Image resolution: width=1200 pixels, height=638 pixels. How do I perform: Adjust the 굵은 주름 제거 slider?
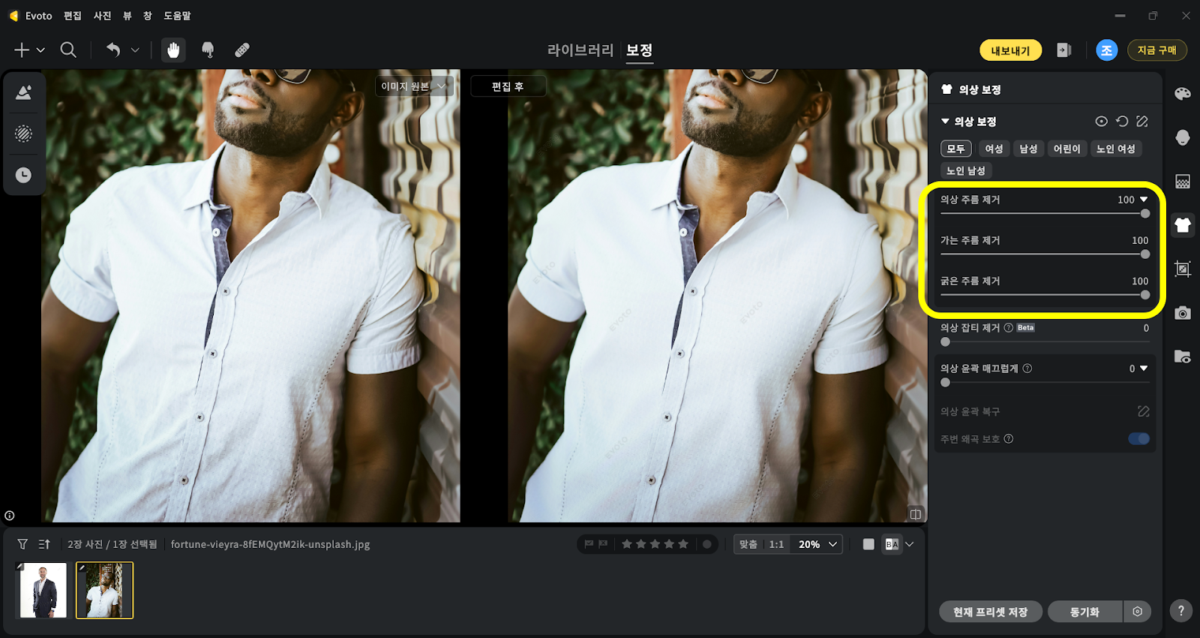pos(1043,295)
